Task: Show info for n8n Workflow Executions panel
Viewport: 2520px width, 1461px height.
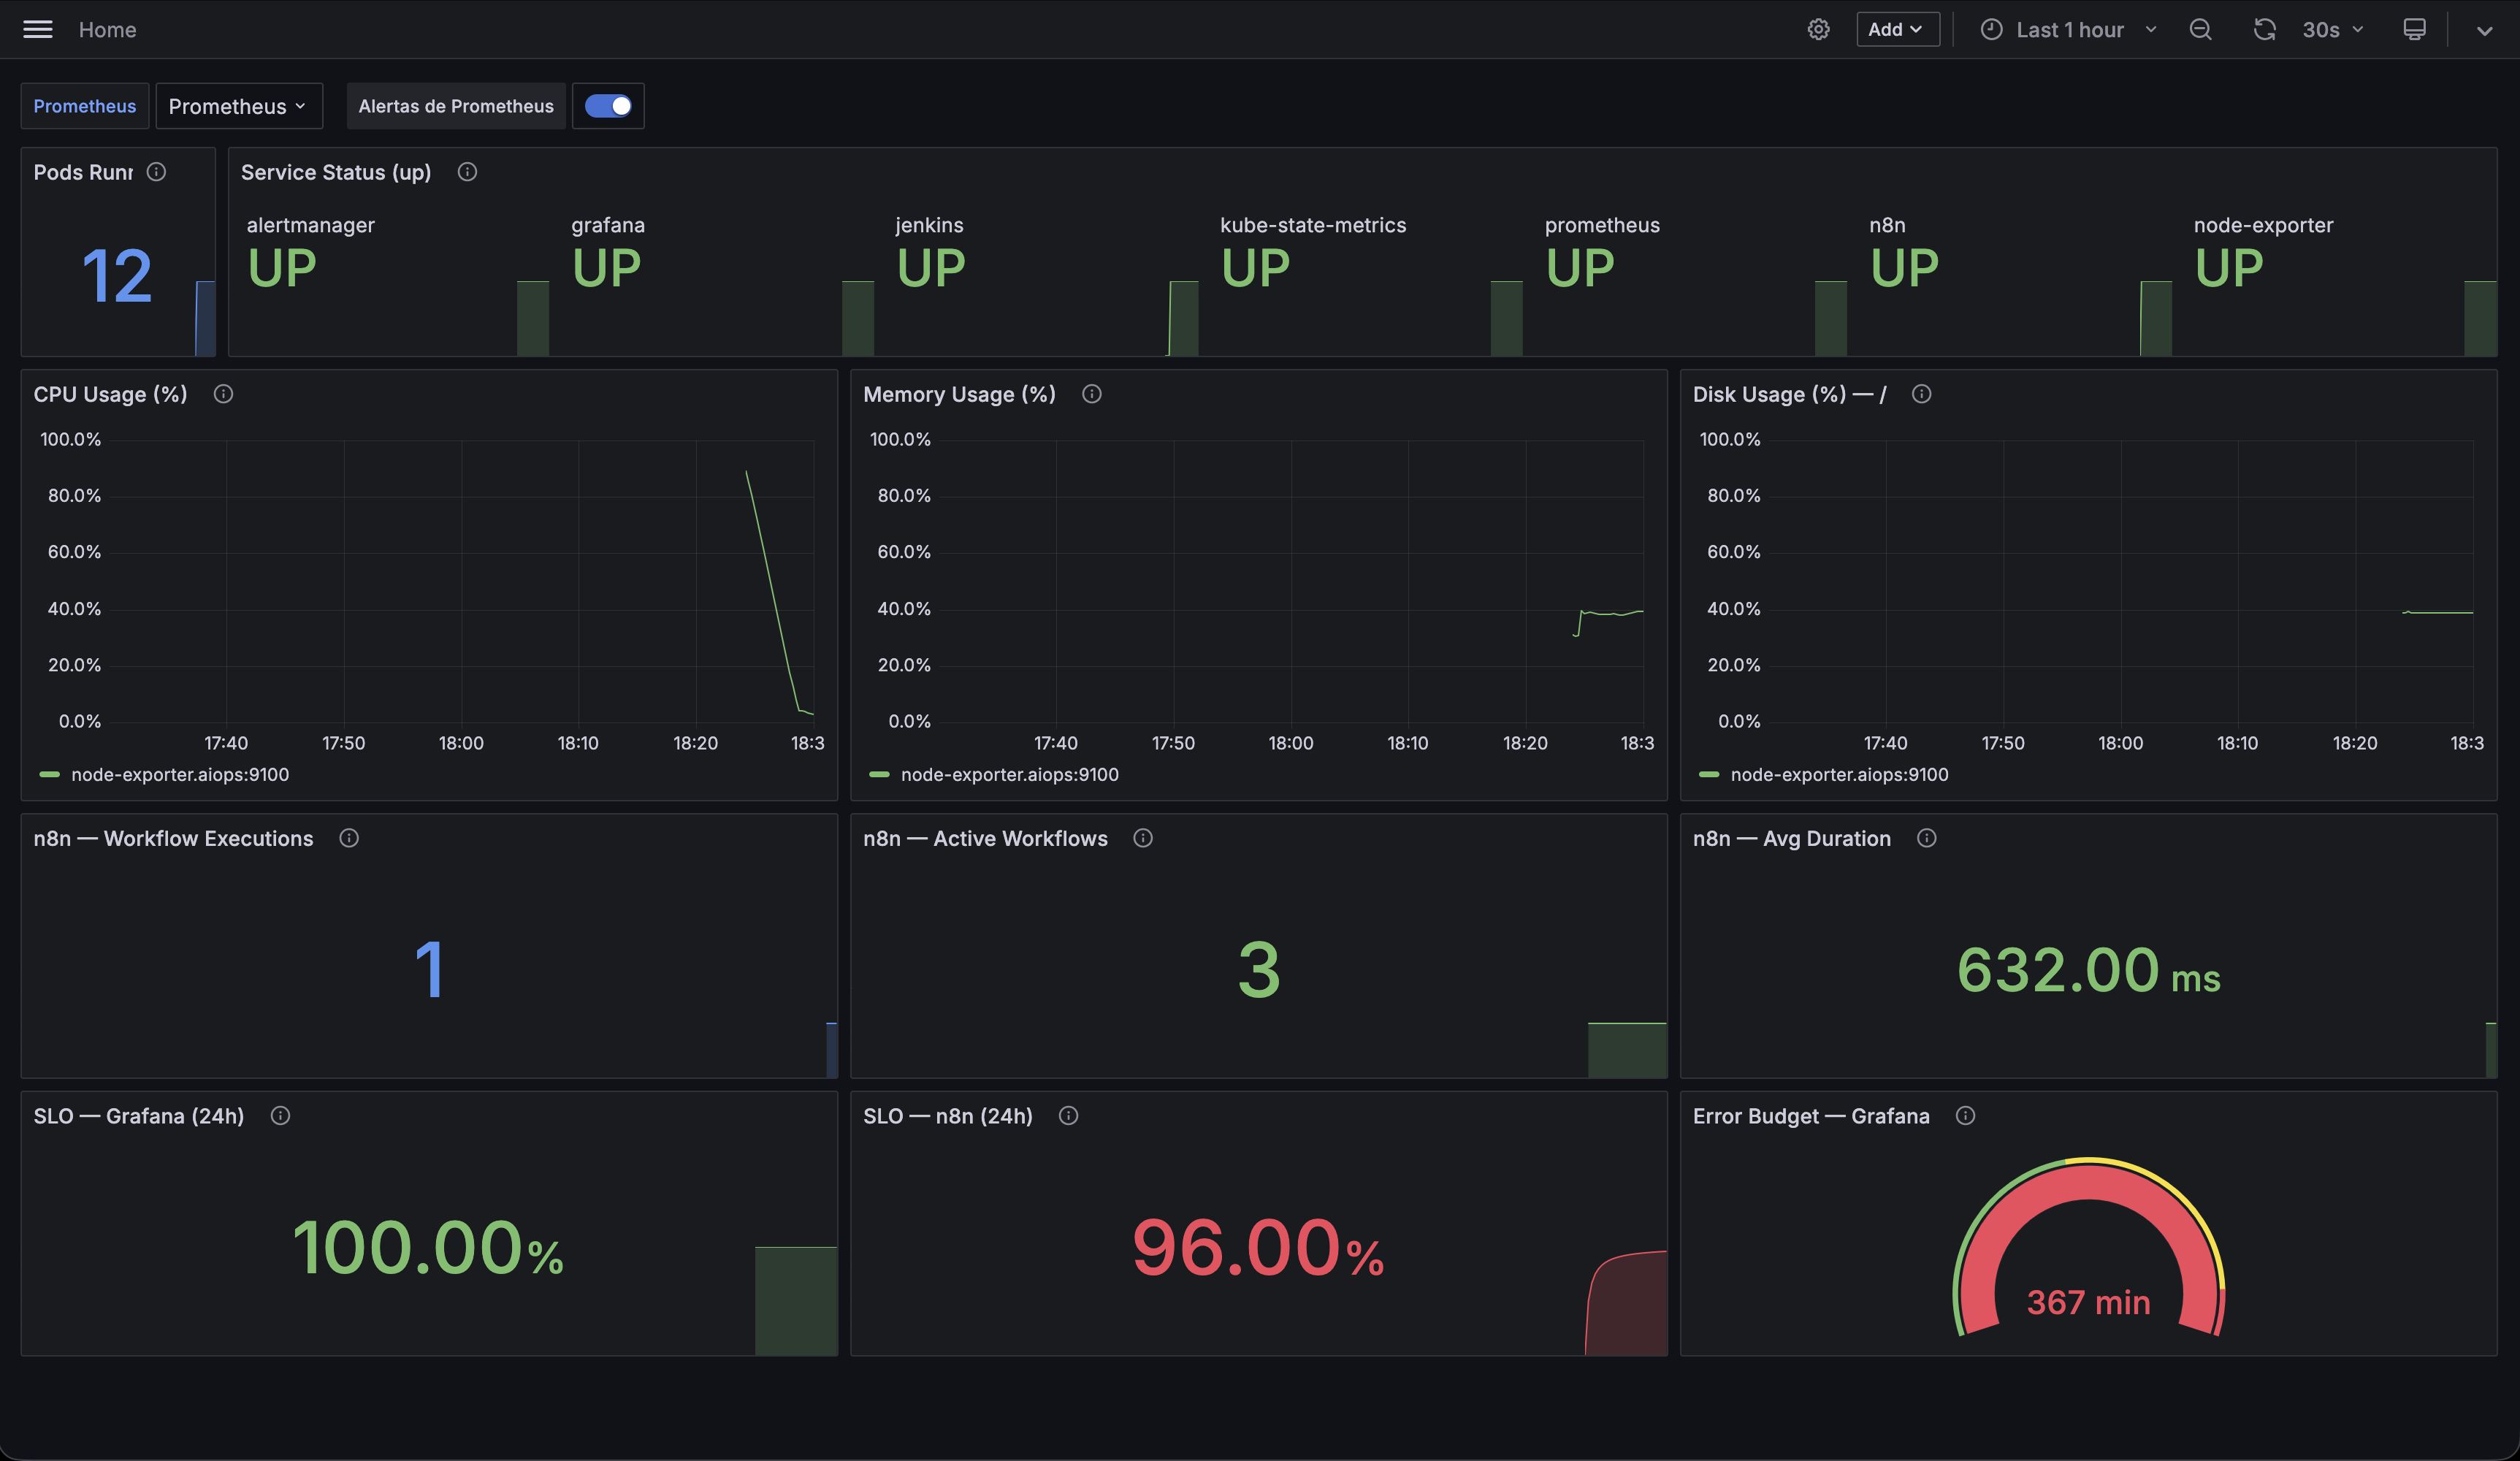Action: (x=348, y=838)
